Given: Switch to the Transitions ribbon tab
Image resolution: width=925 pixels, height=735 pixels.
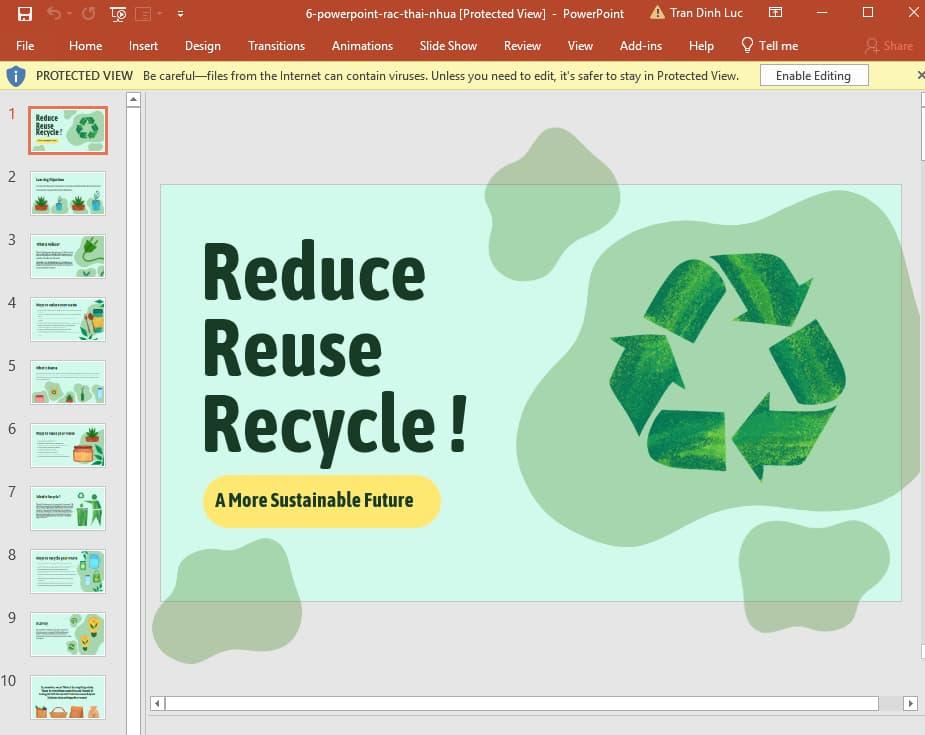Looking at the screenshot, I should [x=276, y=45].
